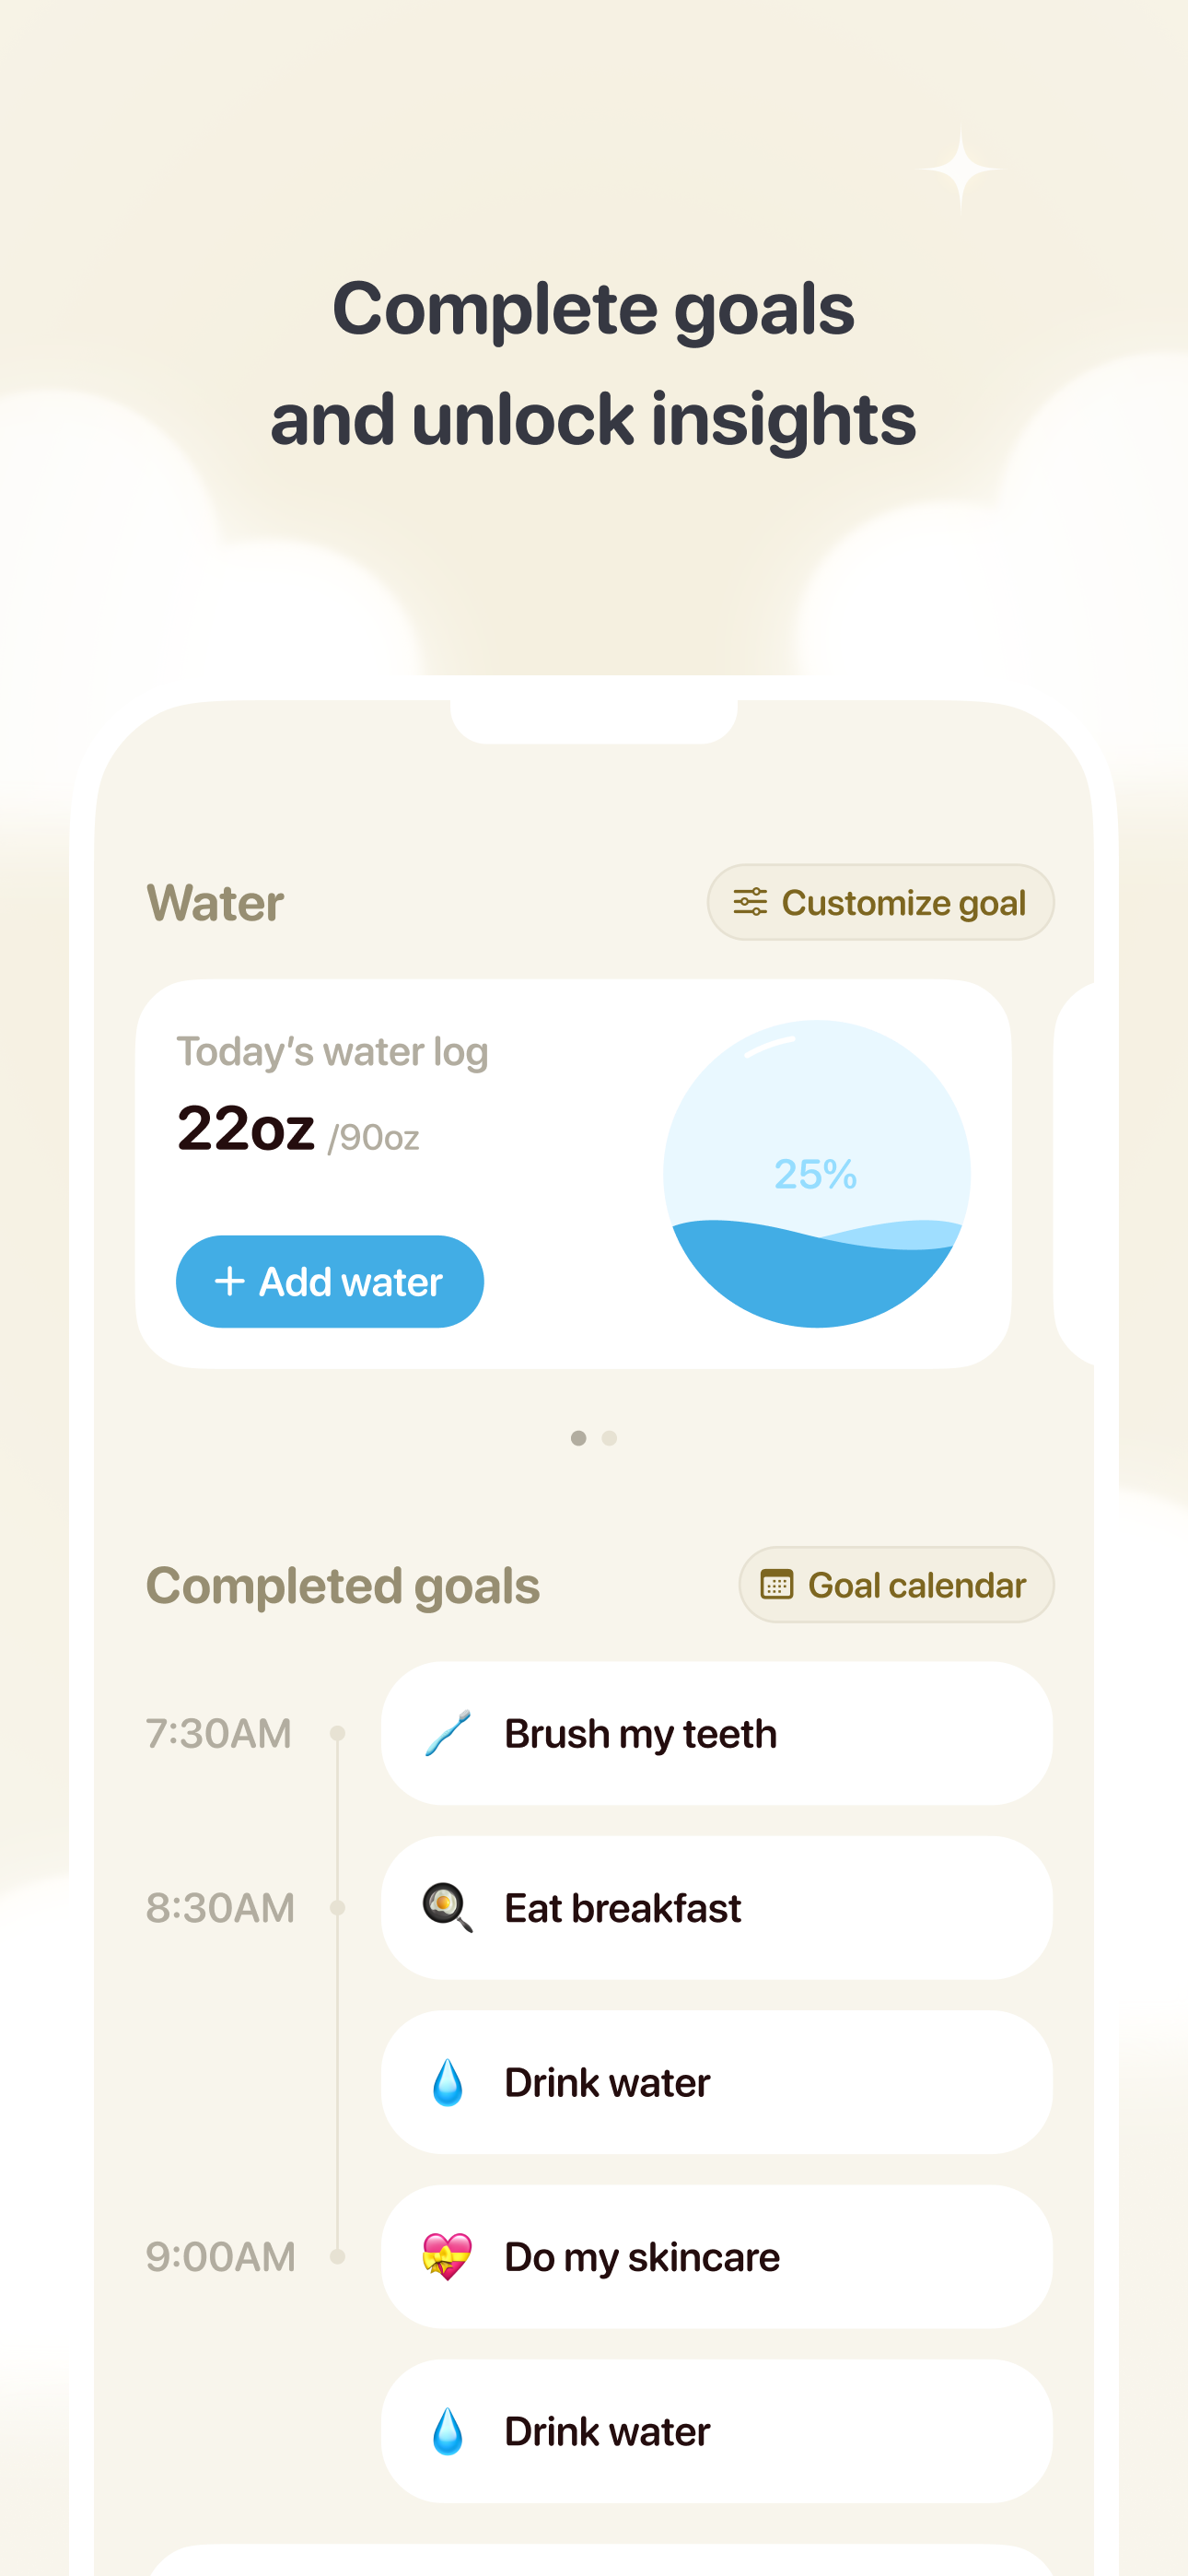The height and width of the screenshot is (2576, 1188).
Task: Tap the 25% water progress circle
Action: pos(816,1174)
